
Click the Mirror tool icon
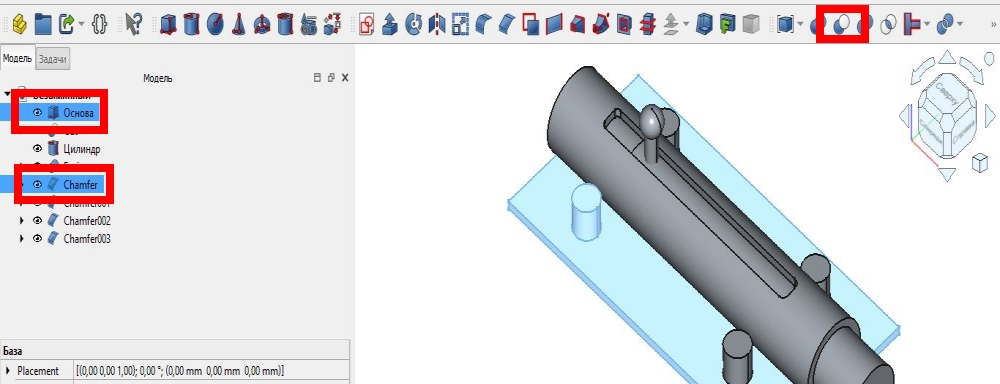pyautogui.click(x=437, y=25)
